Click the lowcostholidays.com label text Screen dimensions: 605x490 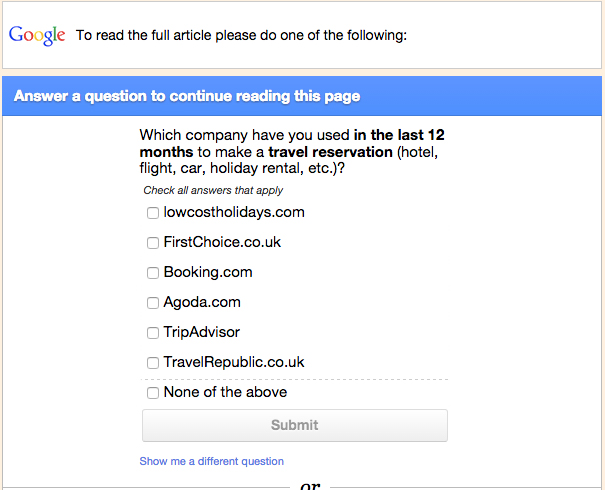point(234,212)
